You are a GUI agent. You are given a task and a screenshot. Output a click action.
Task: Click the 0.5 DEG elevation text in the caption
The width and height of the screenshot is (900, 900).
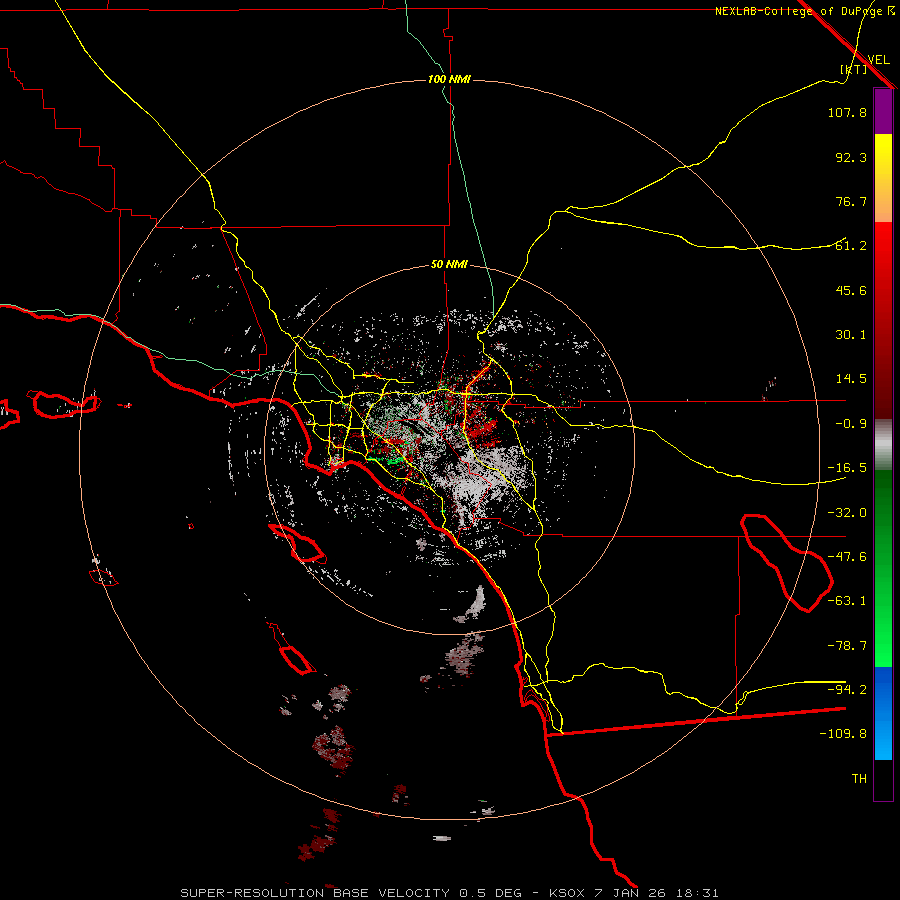click(490, 893)
